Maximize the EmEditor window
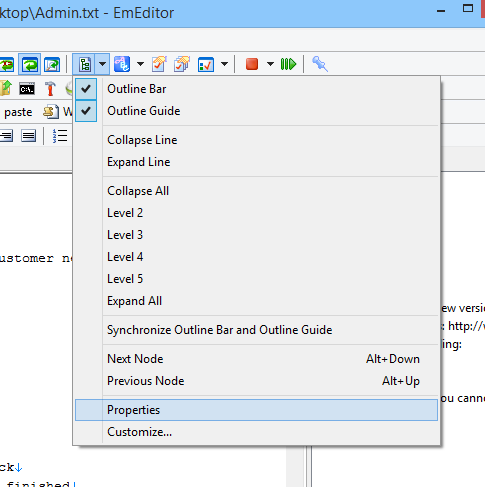The height and width of the screenshot is (487, 485). tap(468, 9)
